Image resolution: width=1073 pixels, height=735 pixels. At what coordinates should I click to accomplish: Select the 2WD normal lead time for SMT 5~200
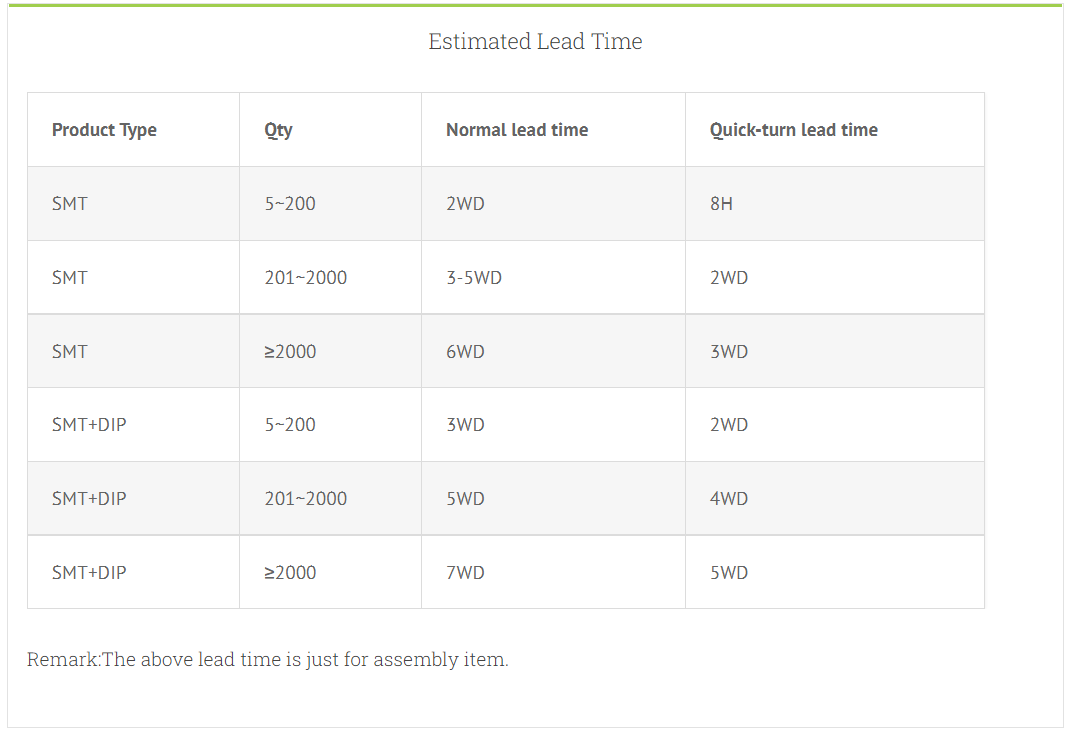(465, 204)
